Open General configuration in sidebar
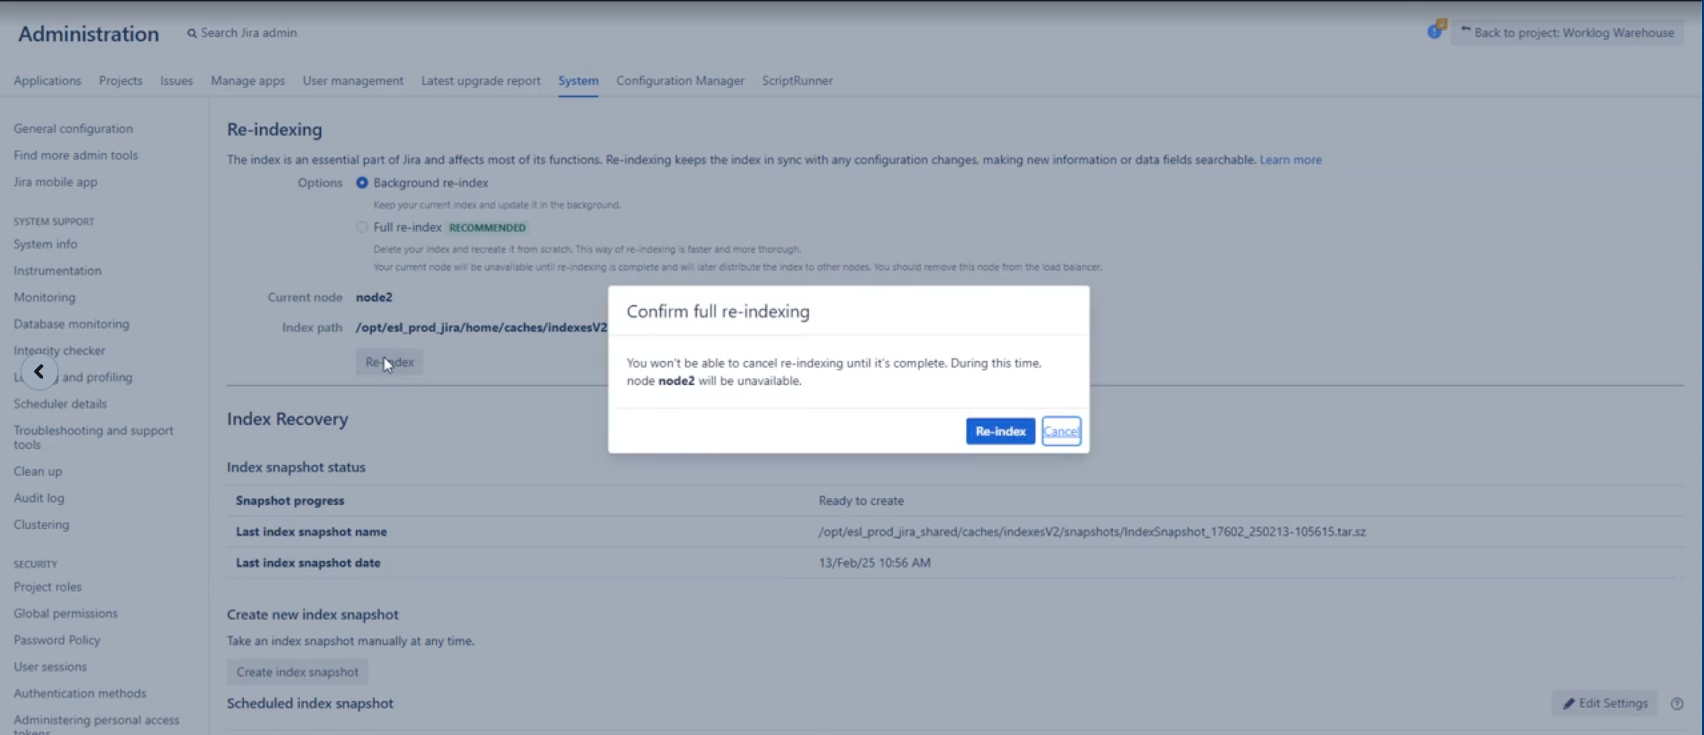The height and width of the screenshot is (735, 1704). tap(73, 129)
